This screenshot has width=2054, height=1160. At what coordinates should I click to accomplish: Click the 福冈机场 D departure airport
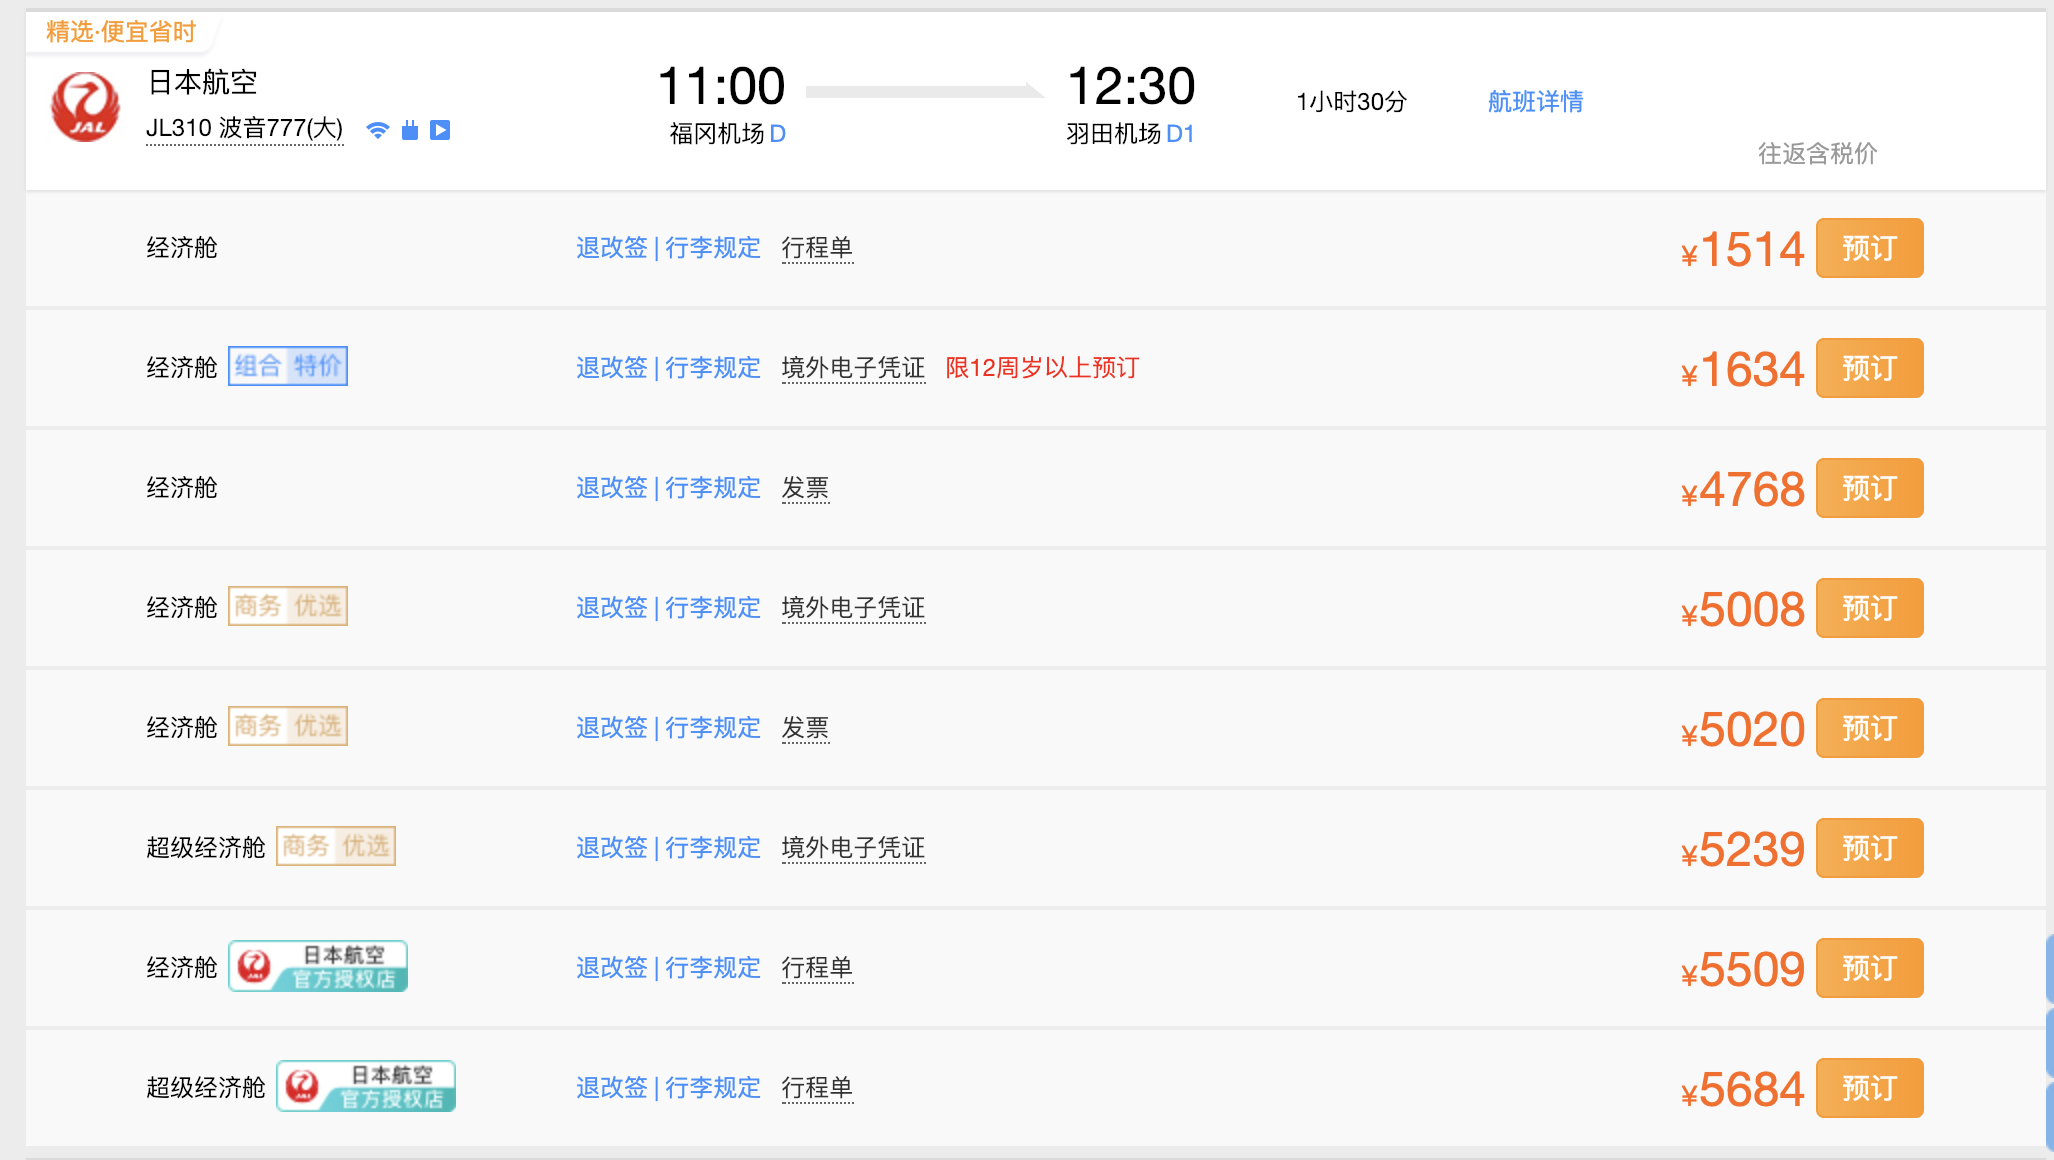(x=727, y=134)
